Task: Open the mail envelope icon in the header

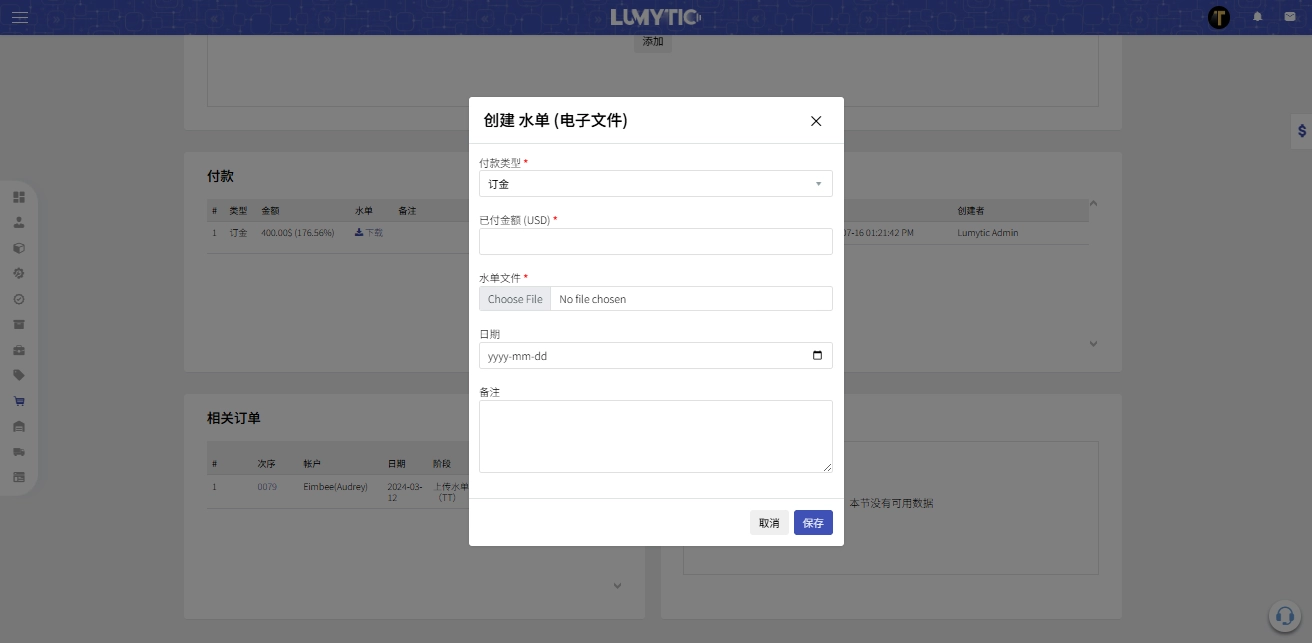Action: 1290,17
